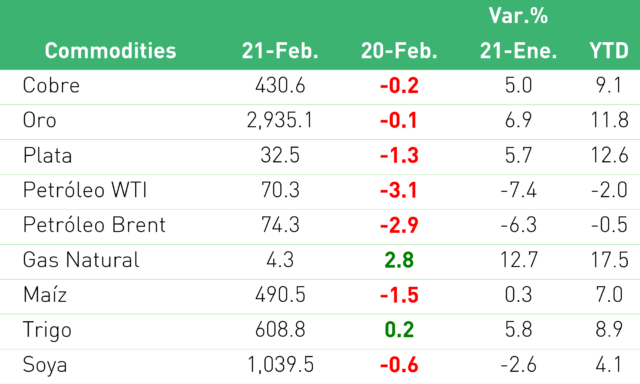640x384 pixels.
Task: Click the Commodities column header
Action: [110, 51]
